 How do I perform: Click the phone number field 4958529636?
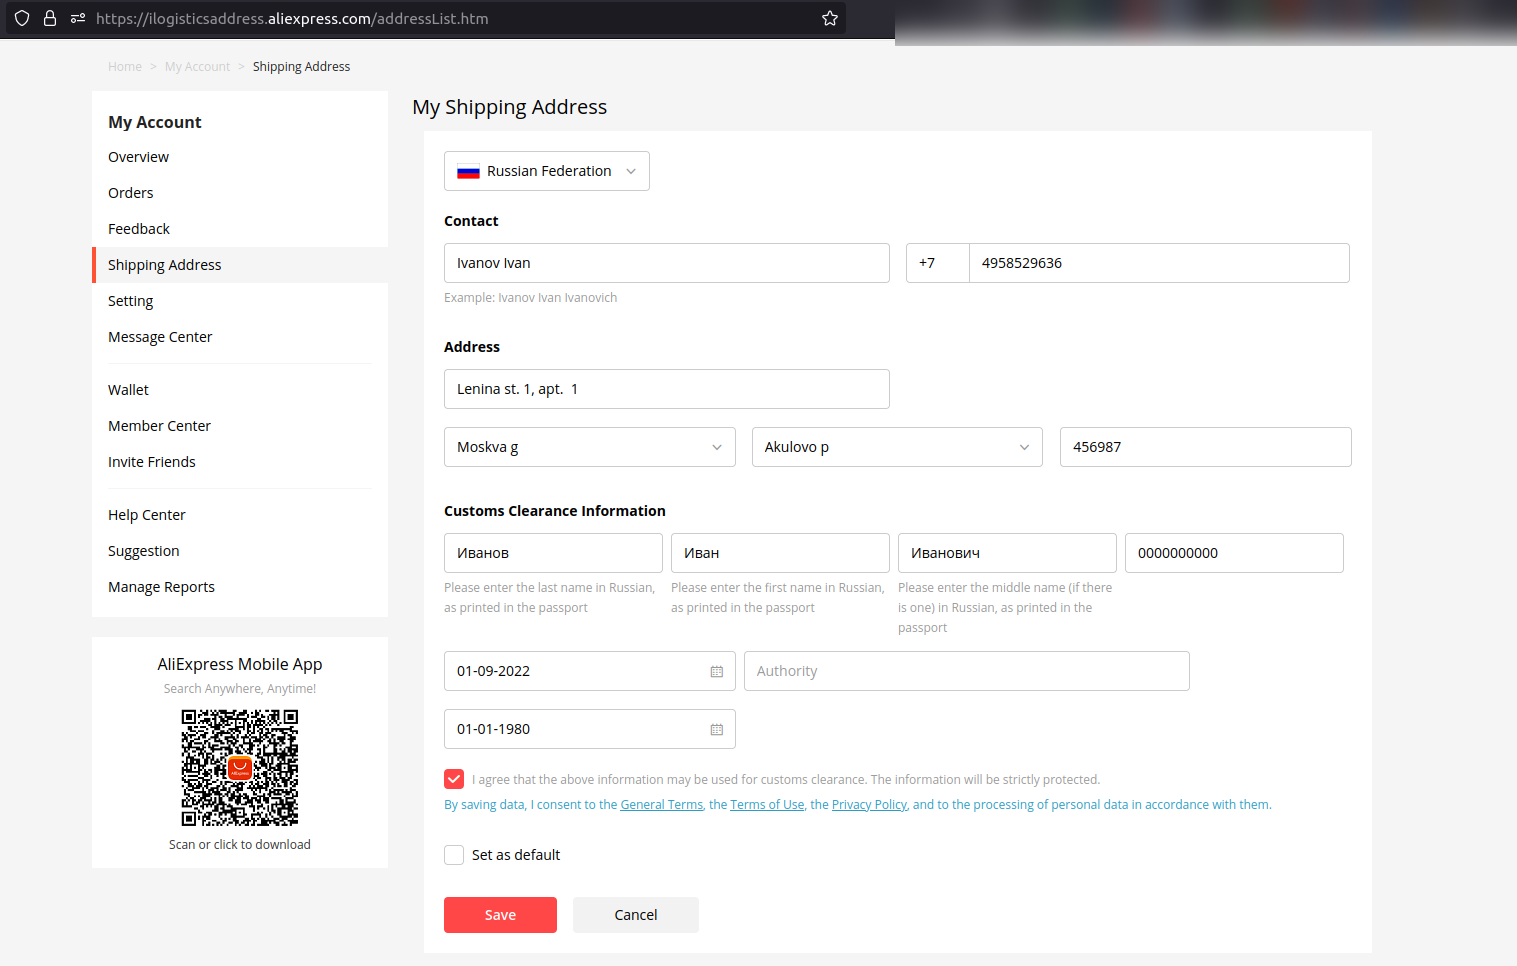click(x=1159, y=263)
